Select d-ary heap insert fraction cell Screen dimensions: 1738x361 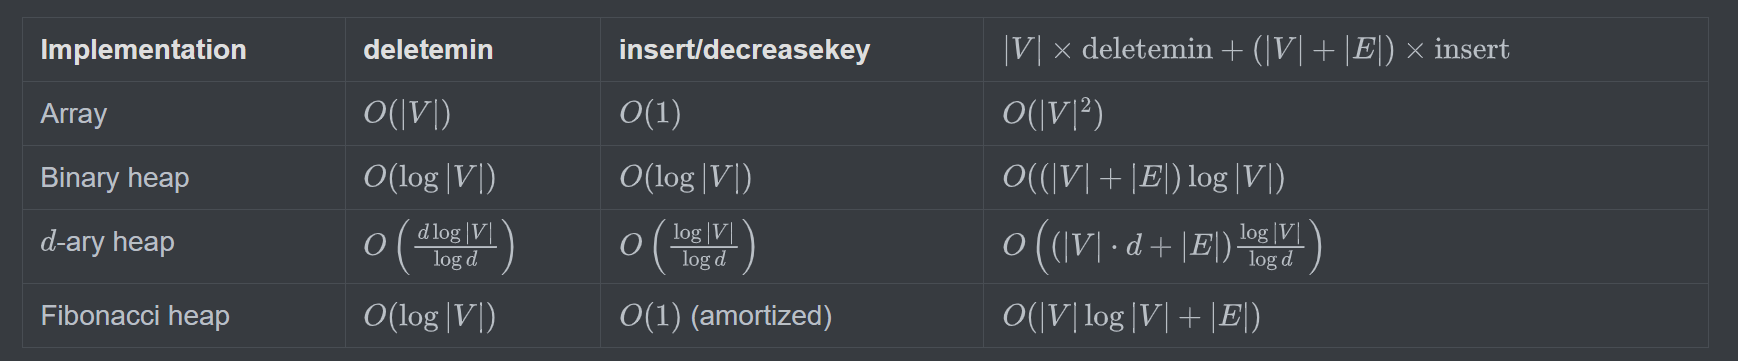coord(687,246)
